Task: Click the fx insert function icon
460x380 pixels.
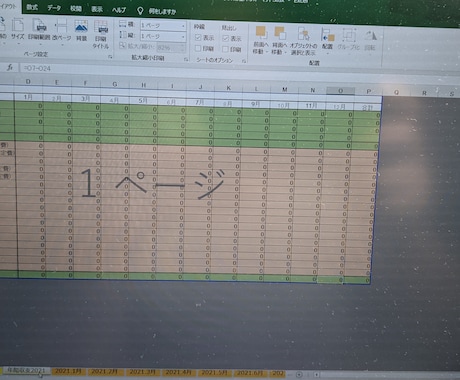Action: coord(10,68)
